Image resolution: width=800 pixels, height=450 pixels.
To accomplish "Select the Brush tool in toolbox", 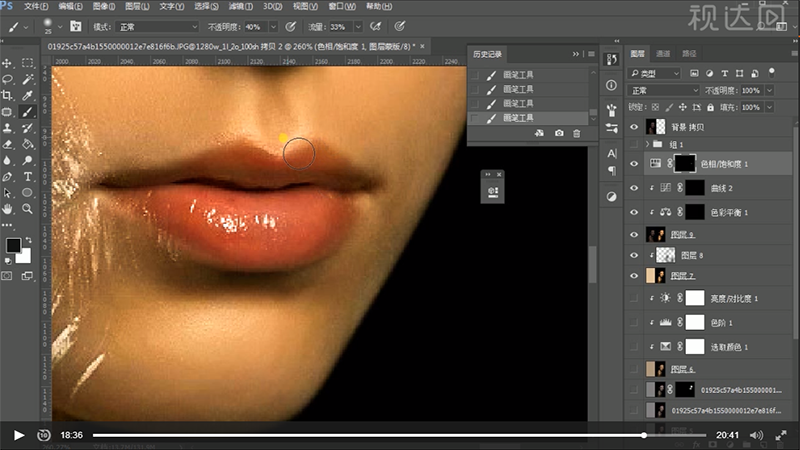I will [28, 112].
